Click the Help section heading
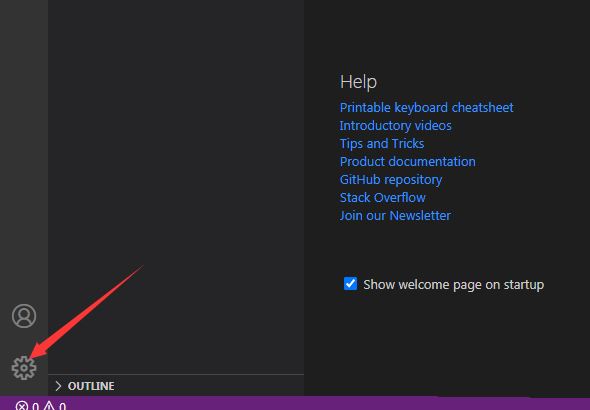590x410 pixels. [358, 82]
